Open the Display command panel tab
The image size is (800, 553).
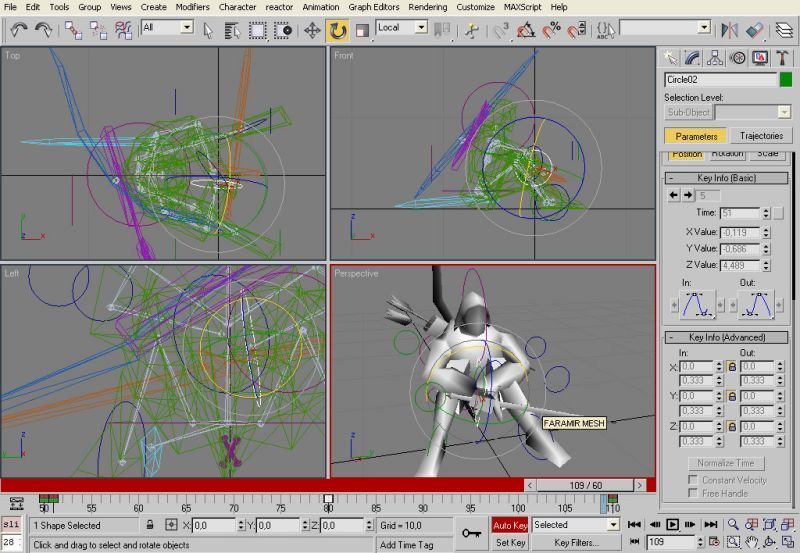click(x=760, y=58)
